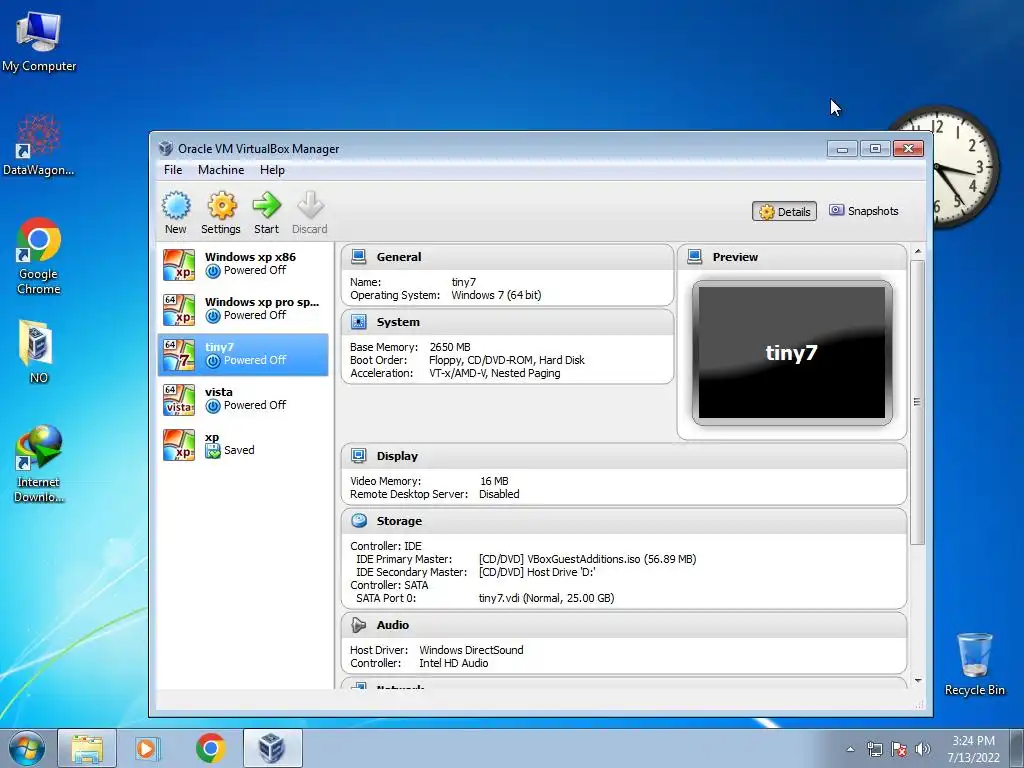
Task: Click the greyed Discard toolbar icon
Action: click(x=310, y=205)
